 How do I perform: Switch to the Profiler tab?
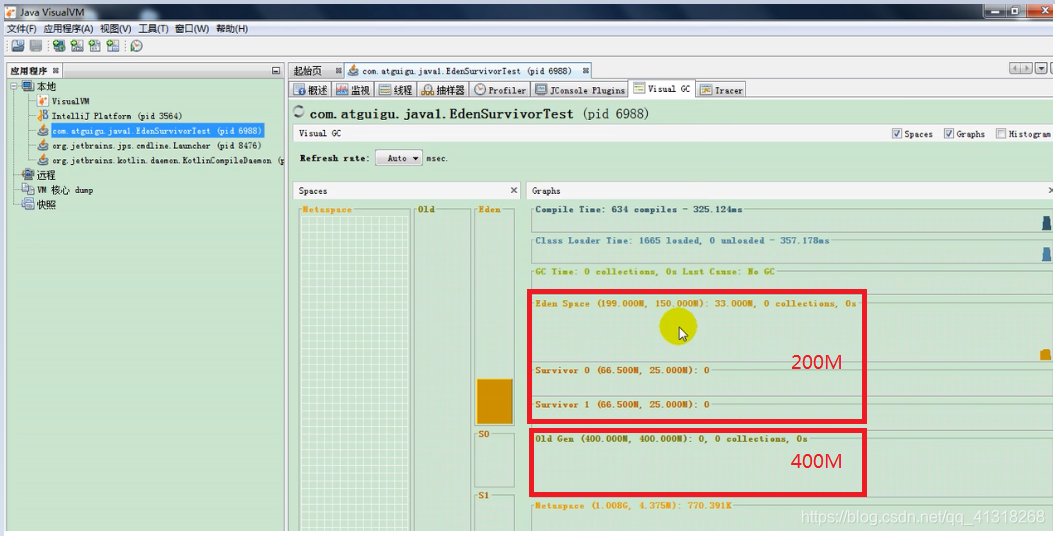coord(501,90)
